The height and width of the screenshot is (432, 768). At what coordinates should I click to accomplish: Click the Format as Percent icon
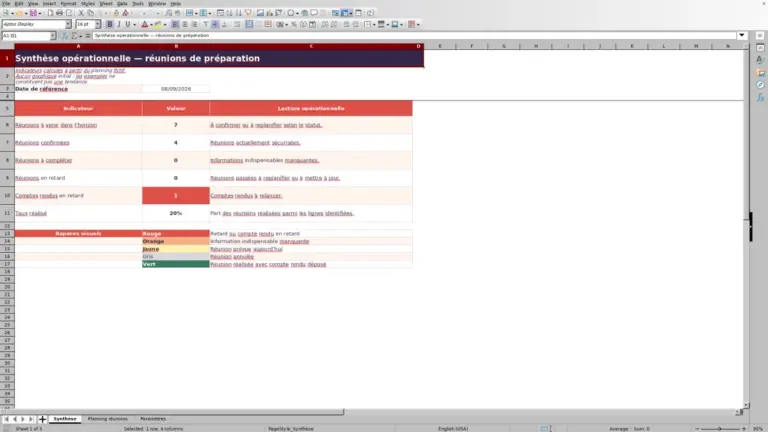click(294, 24)
